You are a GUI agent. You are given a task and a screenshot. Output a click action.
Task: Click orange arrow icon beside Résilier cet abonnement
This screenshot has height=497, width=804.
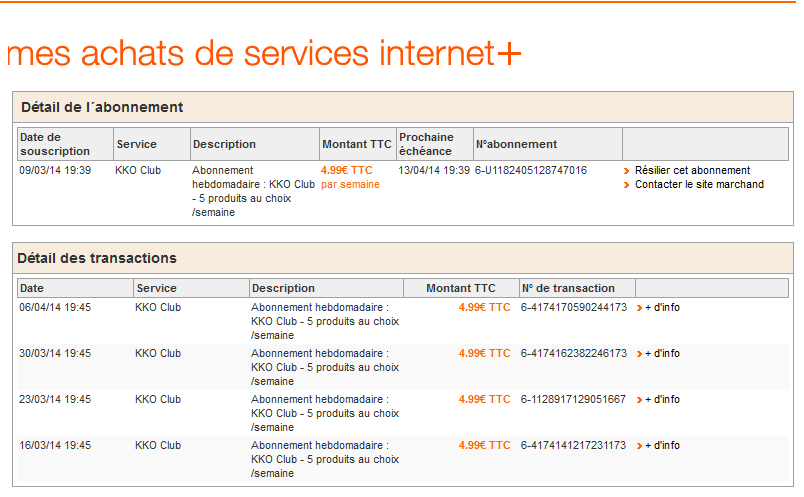(x=628, y=171)
